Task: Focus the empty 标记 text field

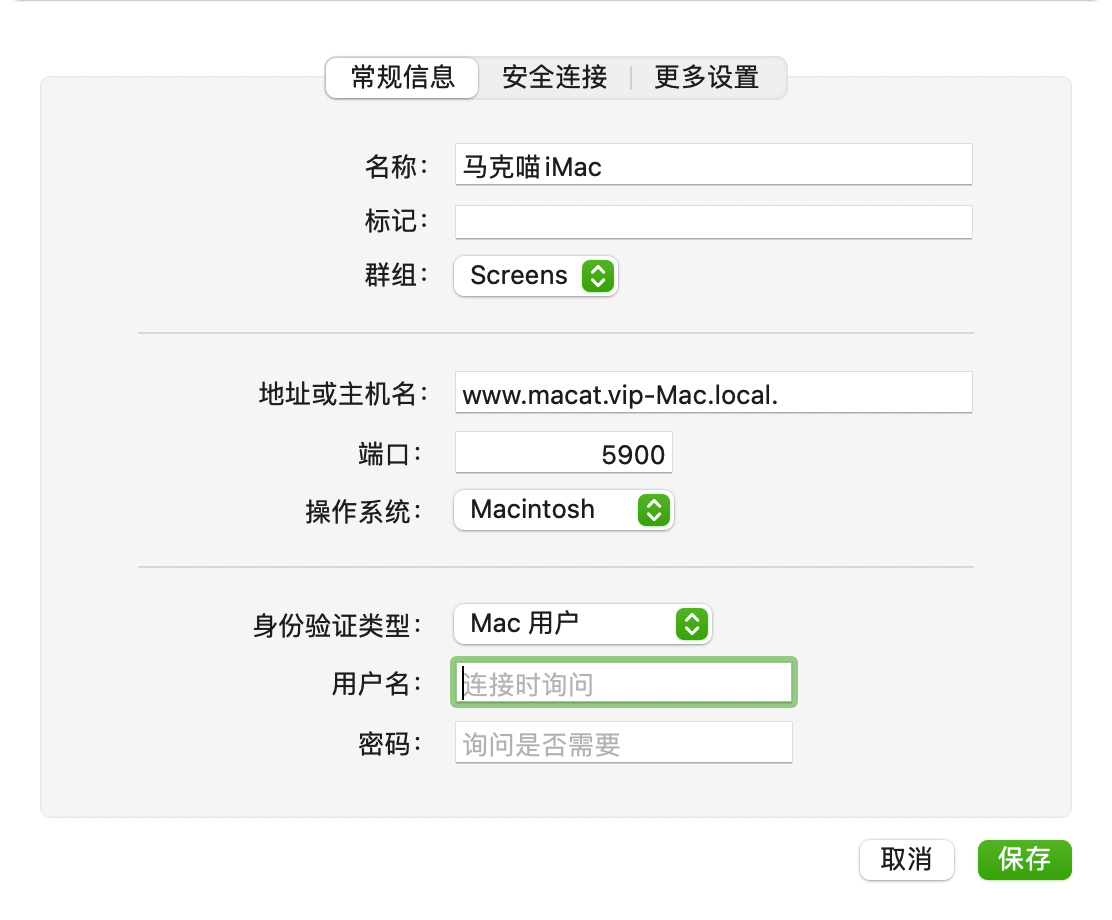Action: [713, 222]
